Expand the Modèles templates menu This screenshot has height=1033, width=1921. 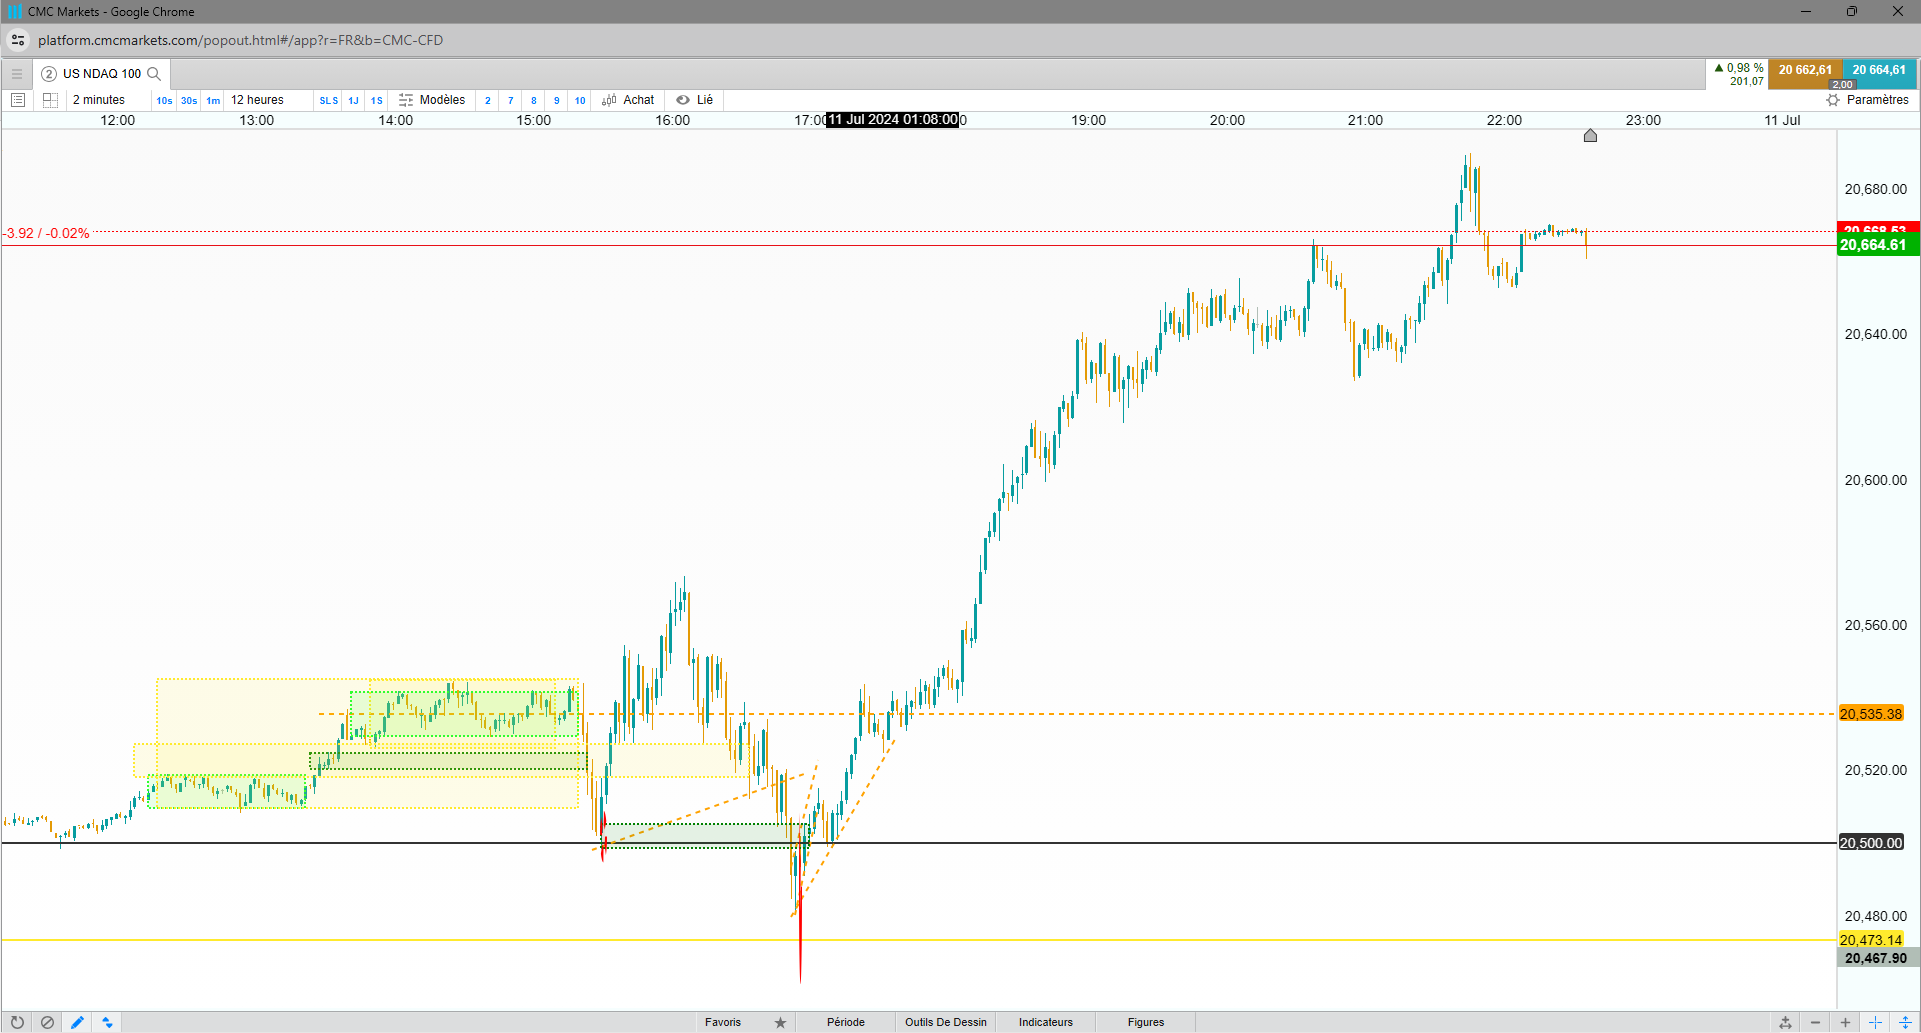pos(432,100)
